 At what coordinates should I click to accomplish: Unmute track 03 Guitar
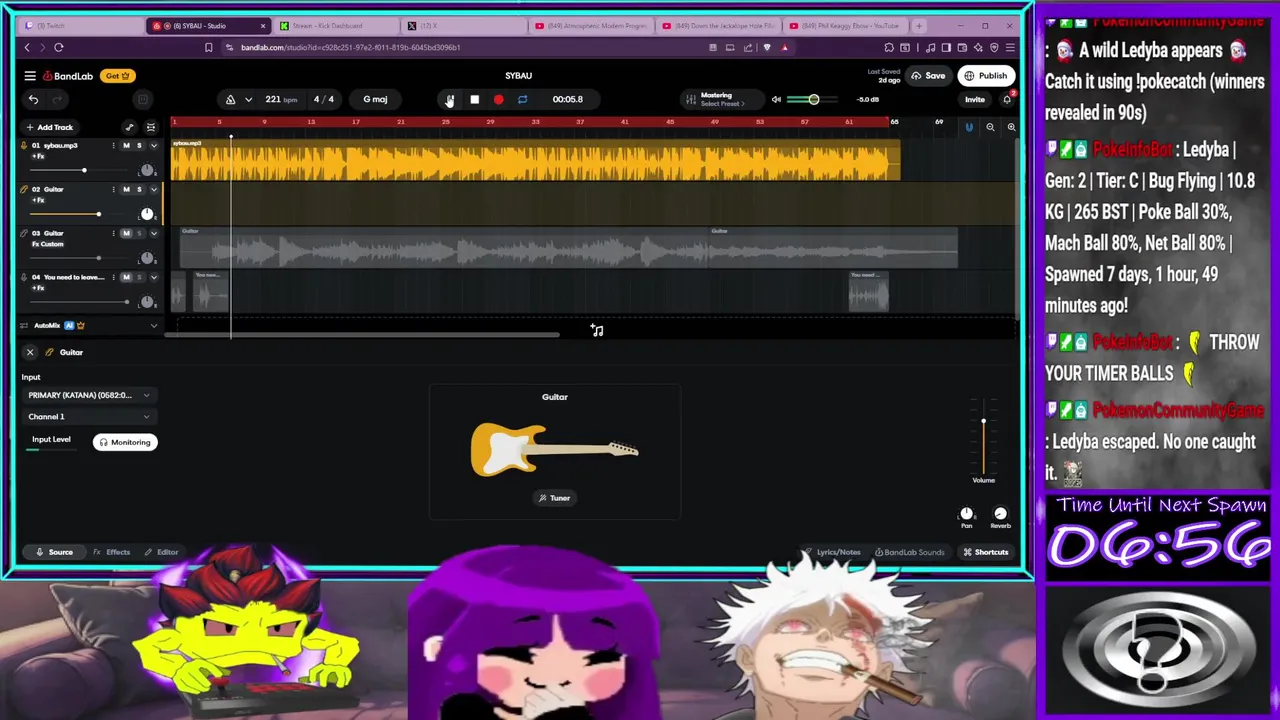[126, 233]
